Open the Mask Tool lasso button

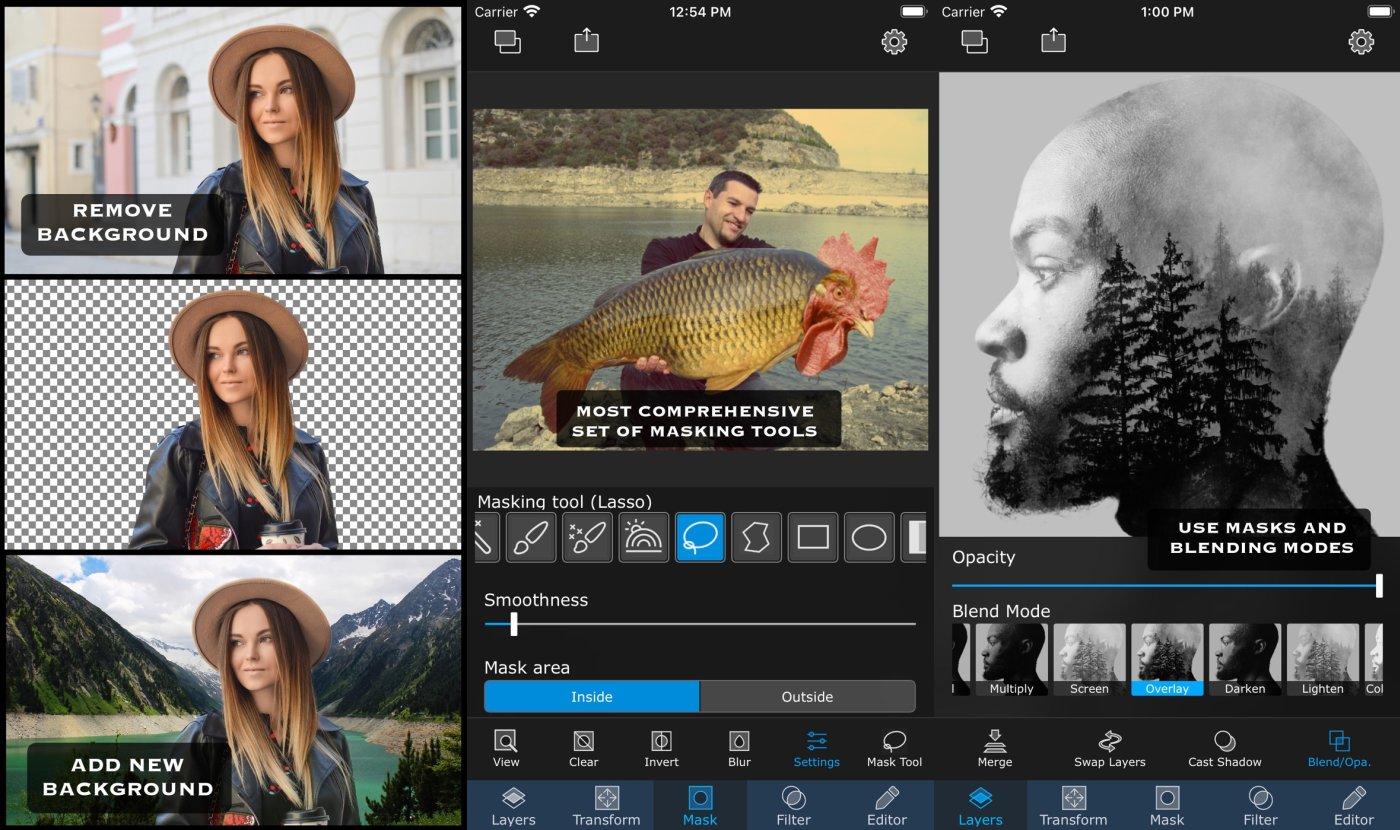895,749
